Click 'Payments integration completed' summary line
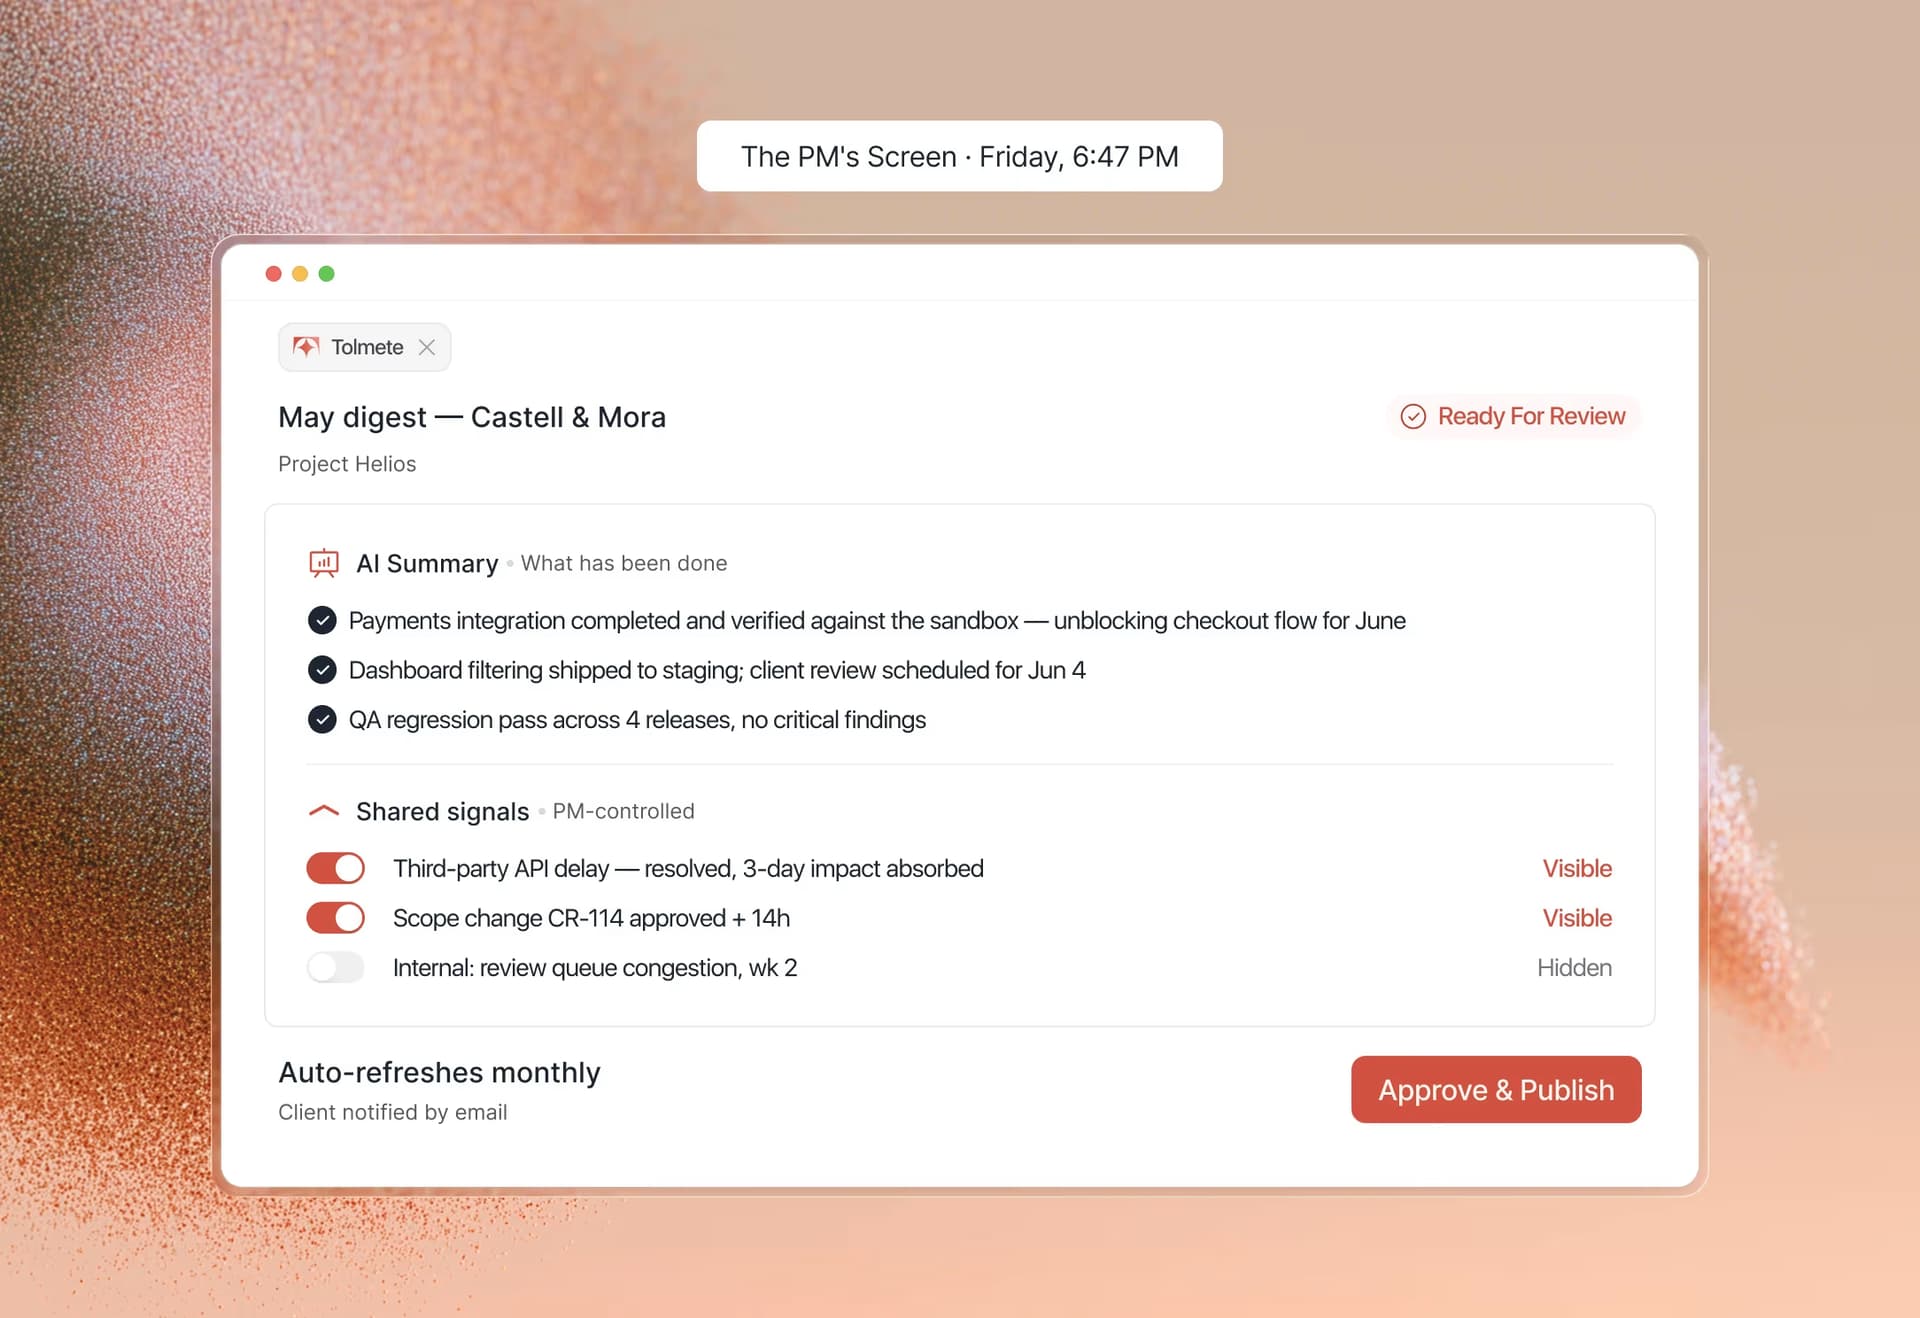 click(x=877, y=620)
